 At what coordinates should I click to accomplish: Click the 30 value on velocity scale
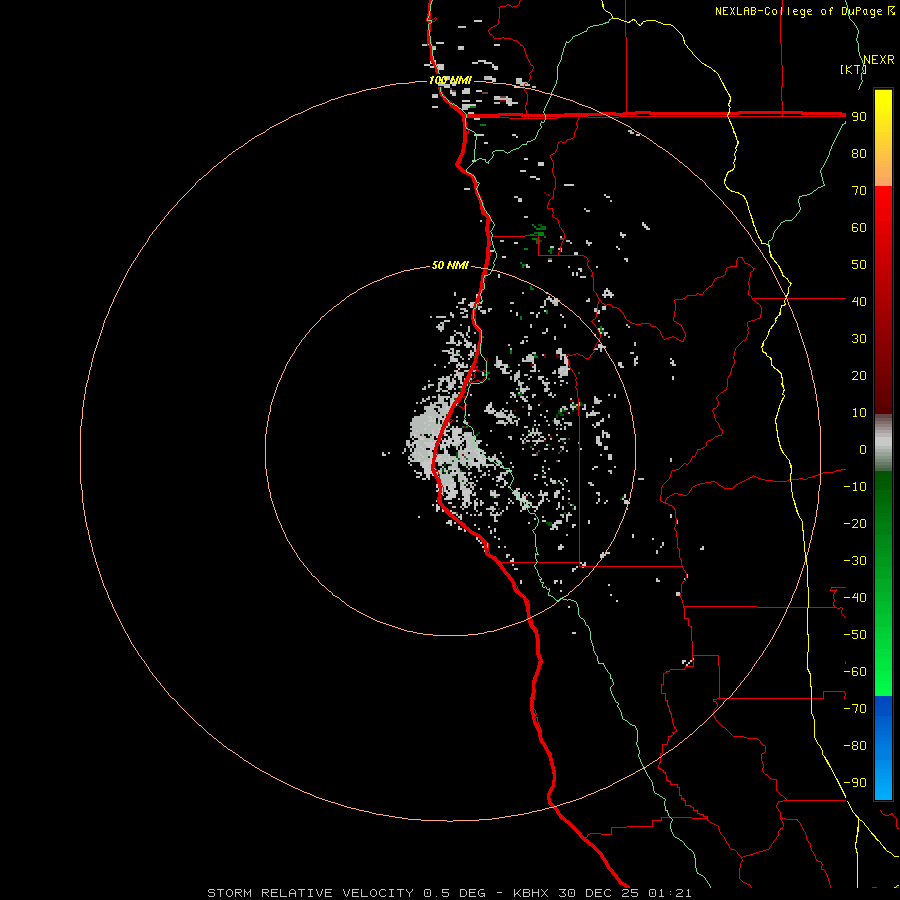859,339
